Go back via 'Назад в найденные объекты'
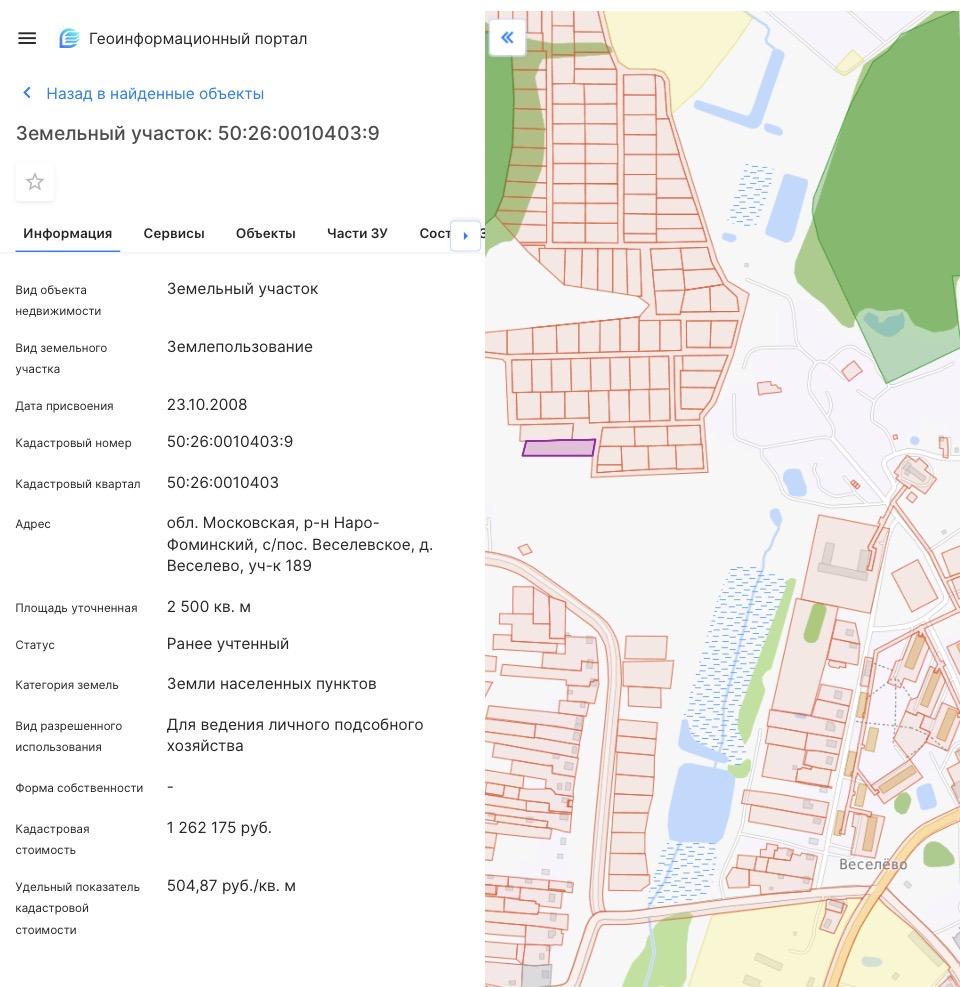This screenshot has width=960, height=987. (155, 93)
